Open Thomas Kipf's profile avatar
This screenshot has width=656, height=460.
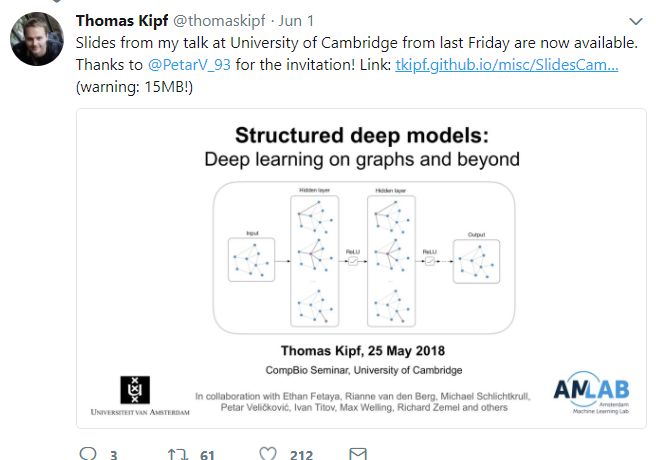click(x=38, y=39)
